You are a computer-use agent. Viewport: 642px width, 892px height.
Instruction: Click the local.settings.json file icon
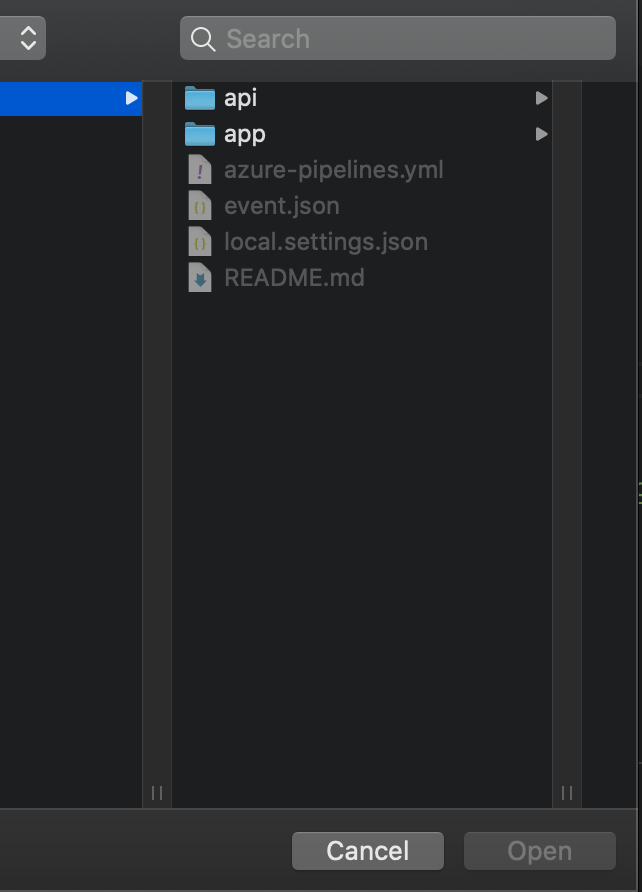(x=199, y=241)
